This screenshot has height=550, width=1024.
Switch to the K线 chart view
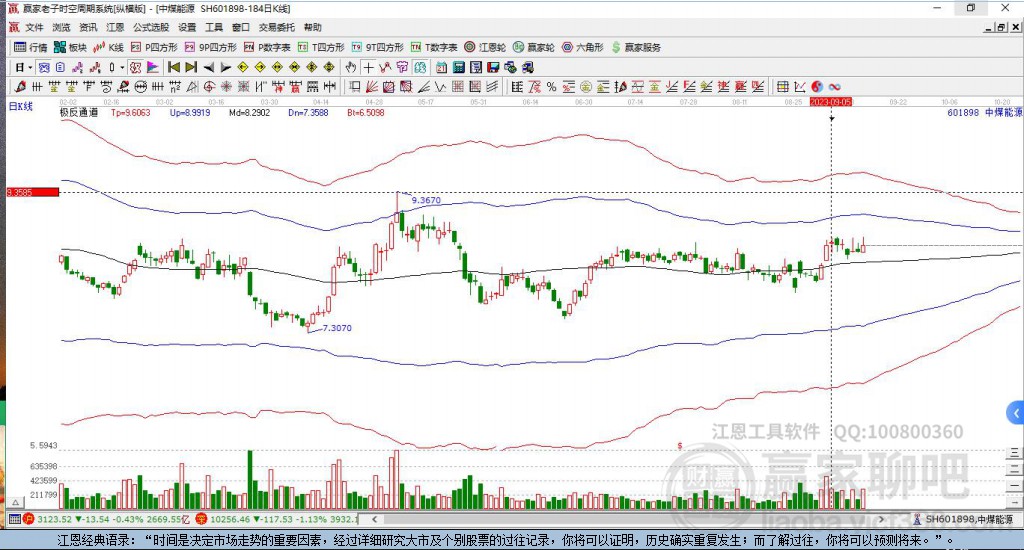[108, 47]
